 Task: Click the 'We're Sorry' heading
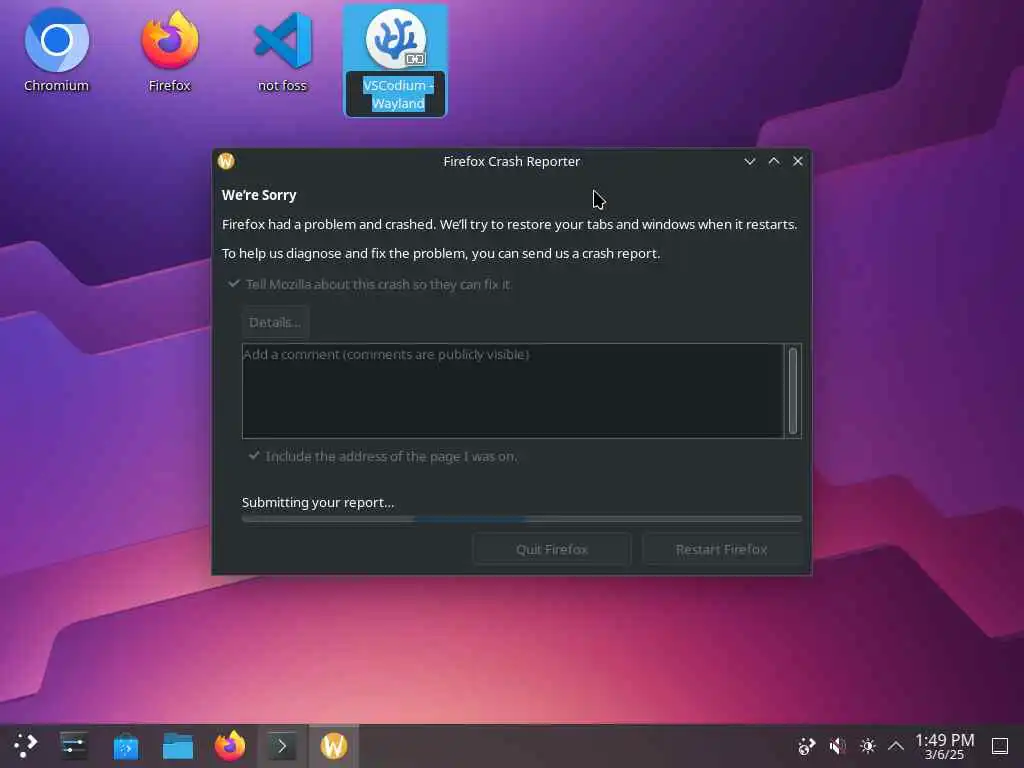click(259, 195)
